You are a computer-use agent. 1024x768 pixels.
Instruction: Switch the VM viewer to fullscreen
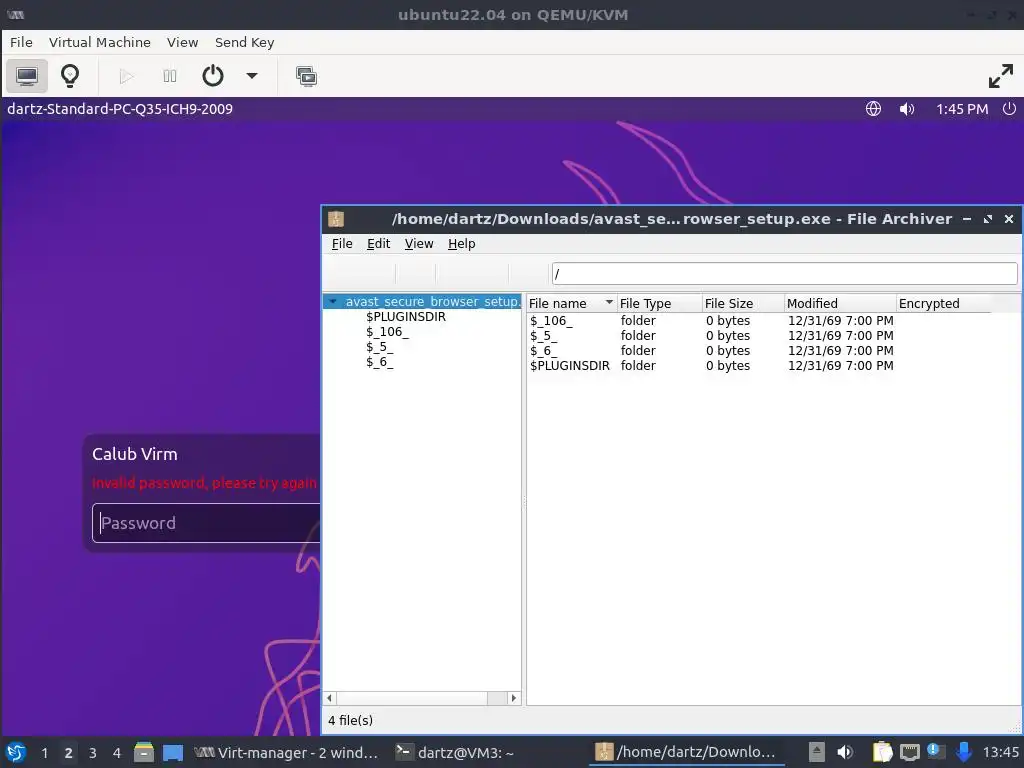point(1000,76)
